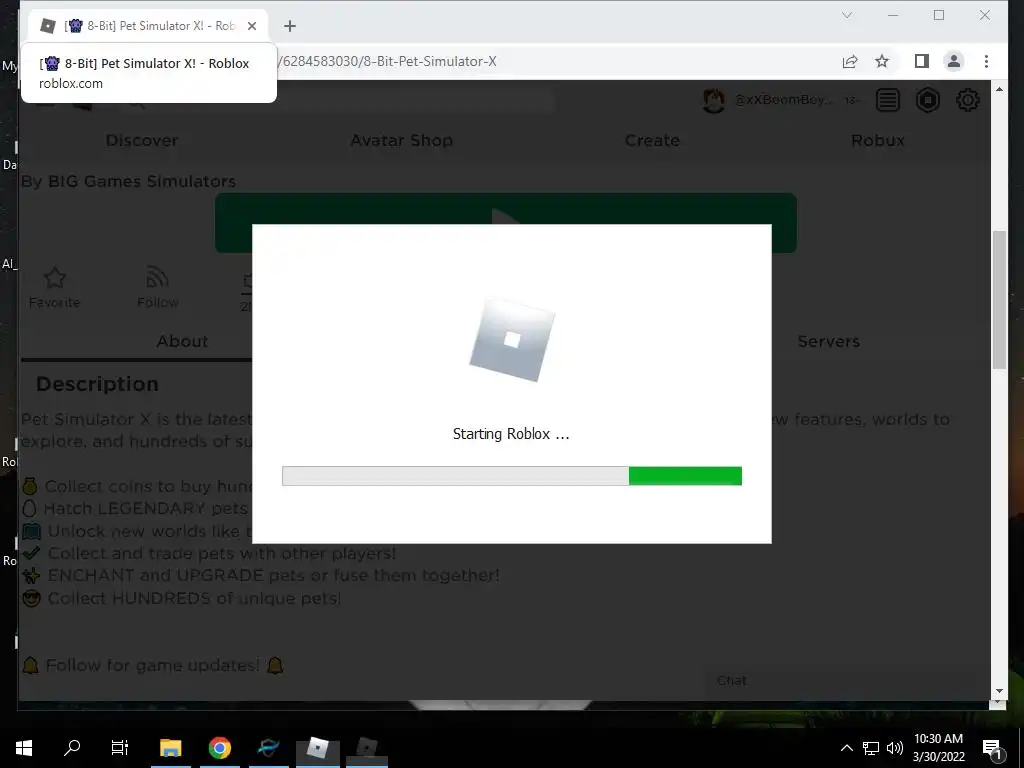
Task: Open Windows Start menu
Action: [x=24, y=748]
